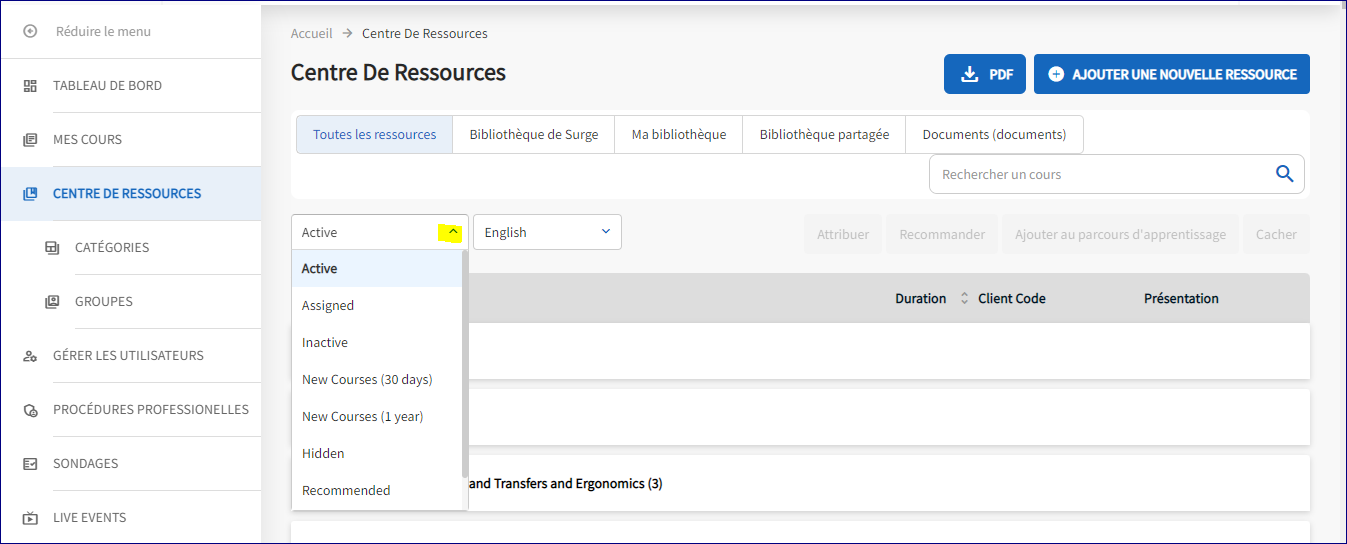Viewport: 1347px width, 544px height.
Task: Open the Ma bibliothèque tab
Action: pyautogui.click(x=678, y=135)
